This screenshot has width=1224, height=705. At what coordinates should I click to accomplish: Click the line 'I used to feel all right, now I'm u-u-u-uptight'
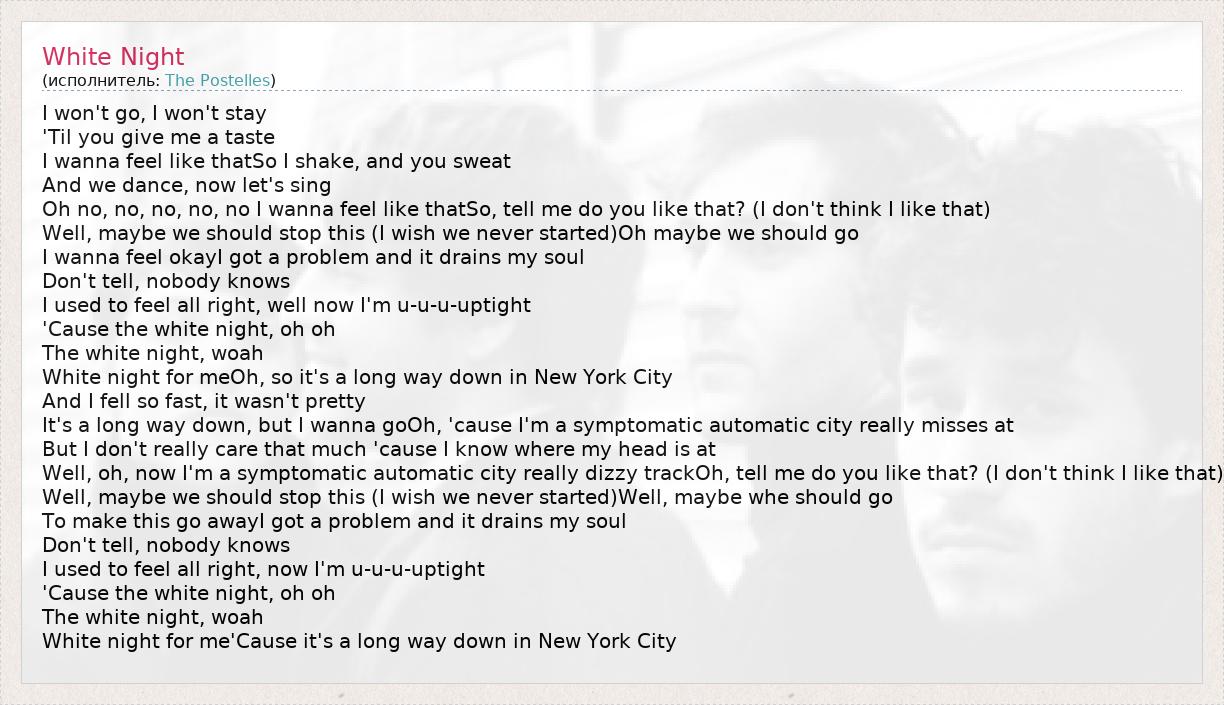[263, 569]
